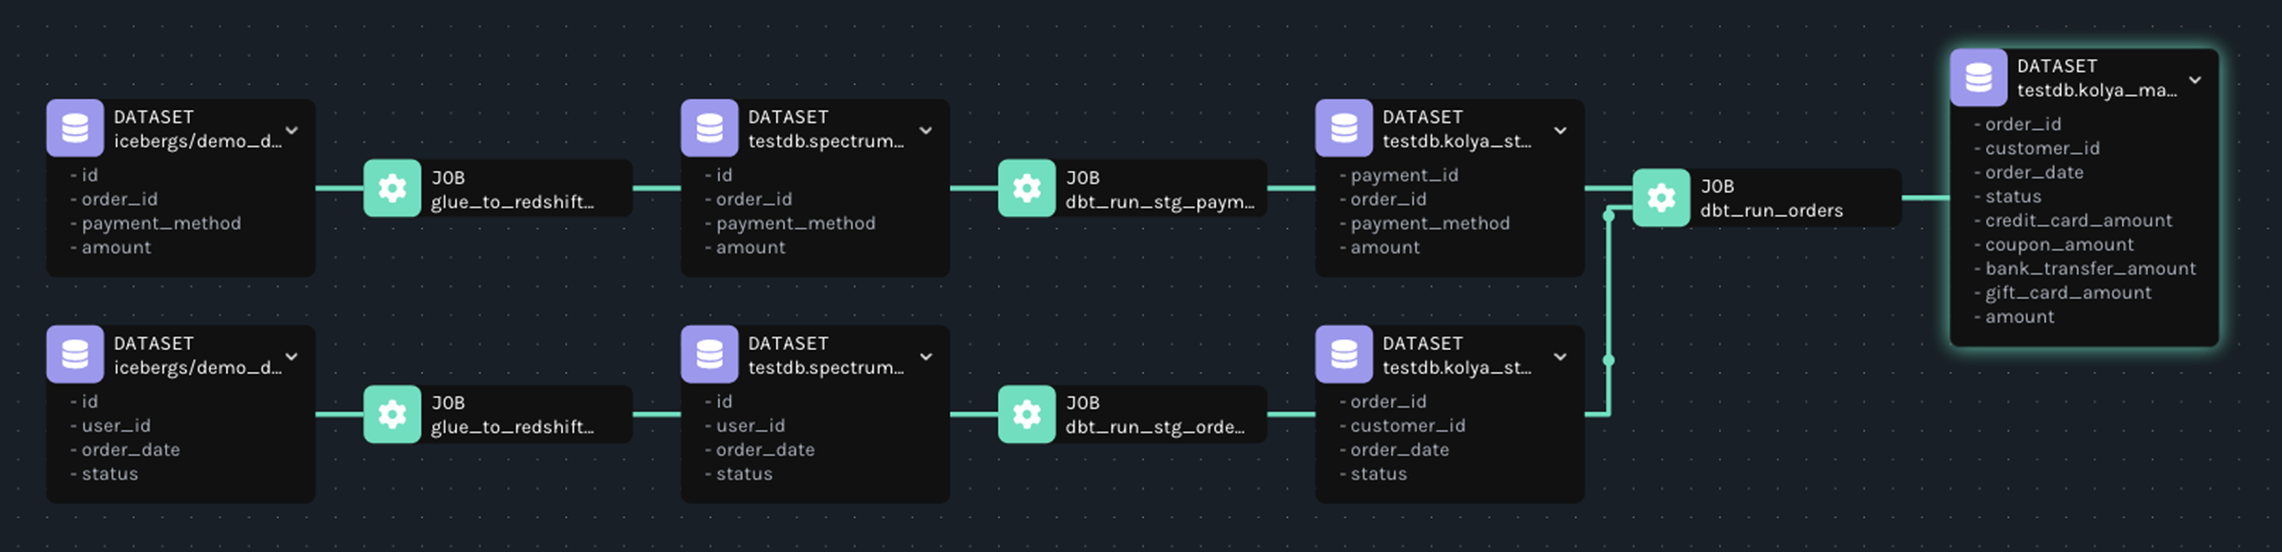Screen dimensions: 2282x552
Task: Click the testdb.kolya_ma dataset database icon
Action: pyautogui.click(x=1978, y=77)
